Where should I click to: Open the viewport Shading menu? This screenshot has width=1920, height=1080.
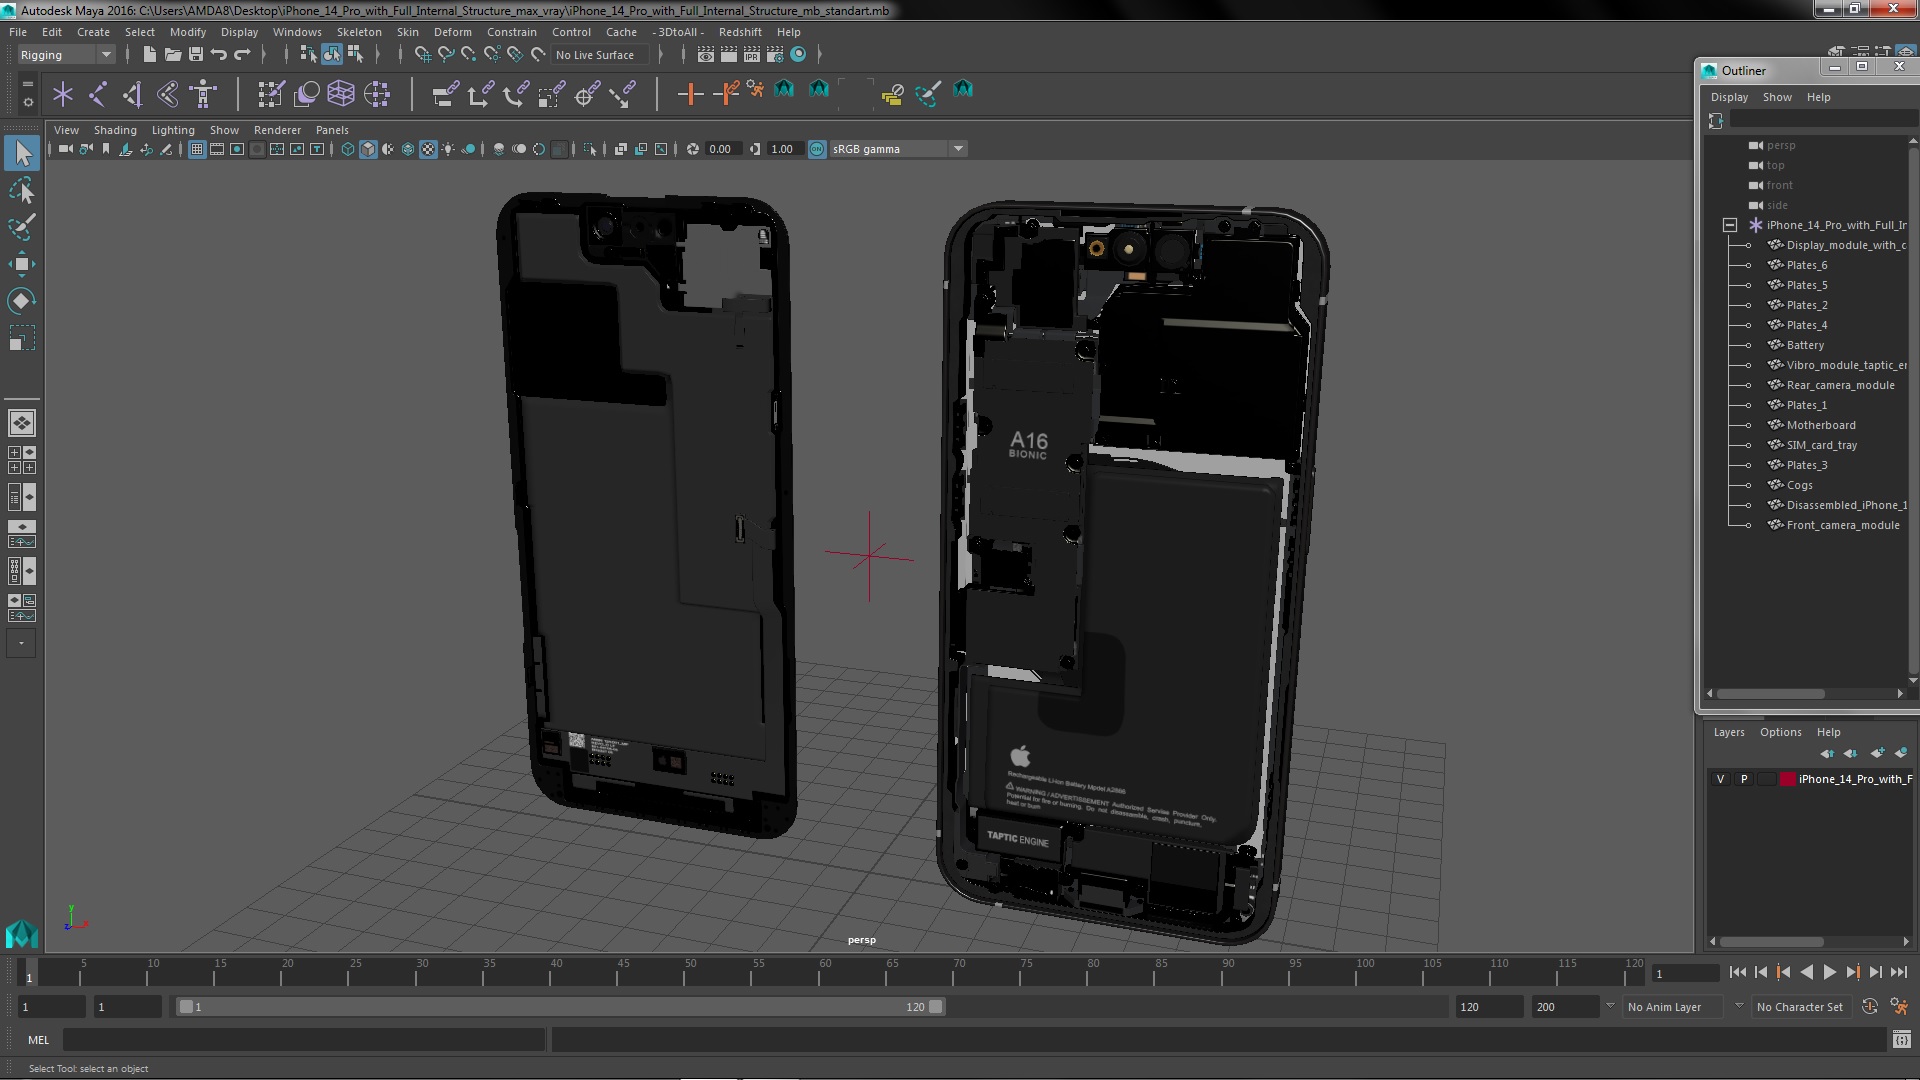tap(115, 130)
